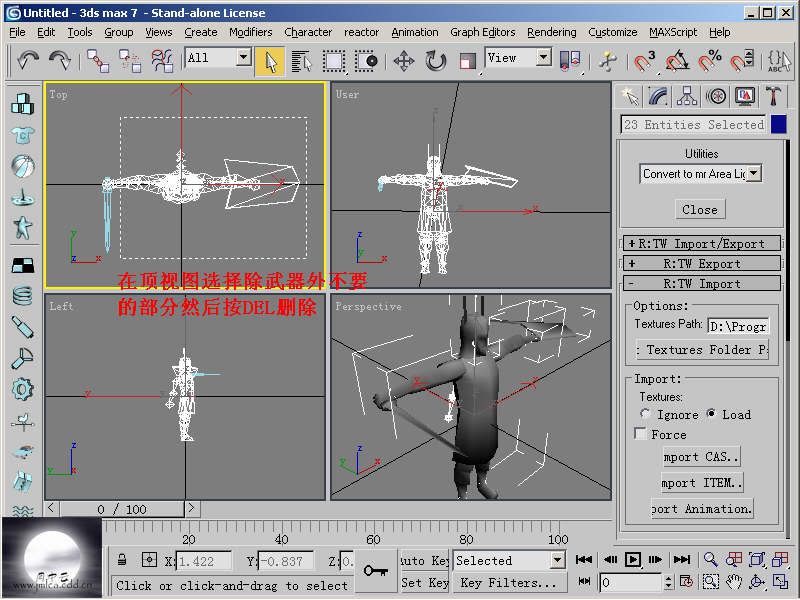Enable the Force checkbox
This screenshot has height=600, width=800.
(641, 434)
